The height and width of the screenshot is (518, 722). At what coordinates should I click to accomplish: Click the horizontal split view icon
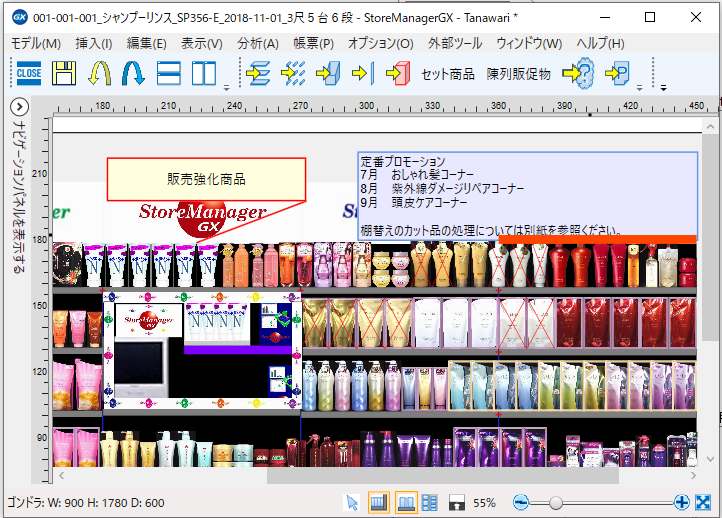pos(169,73)
